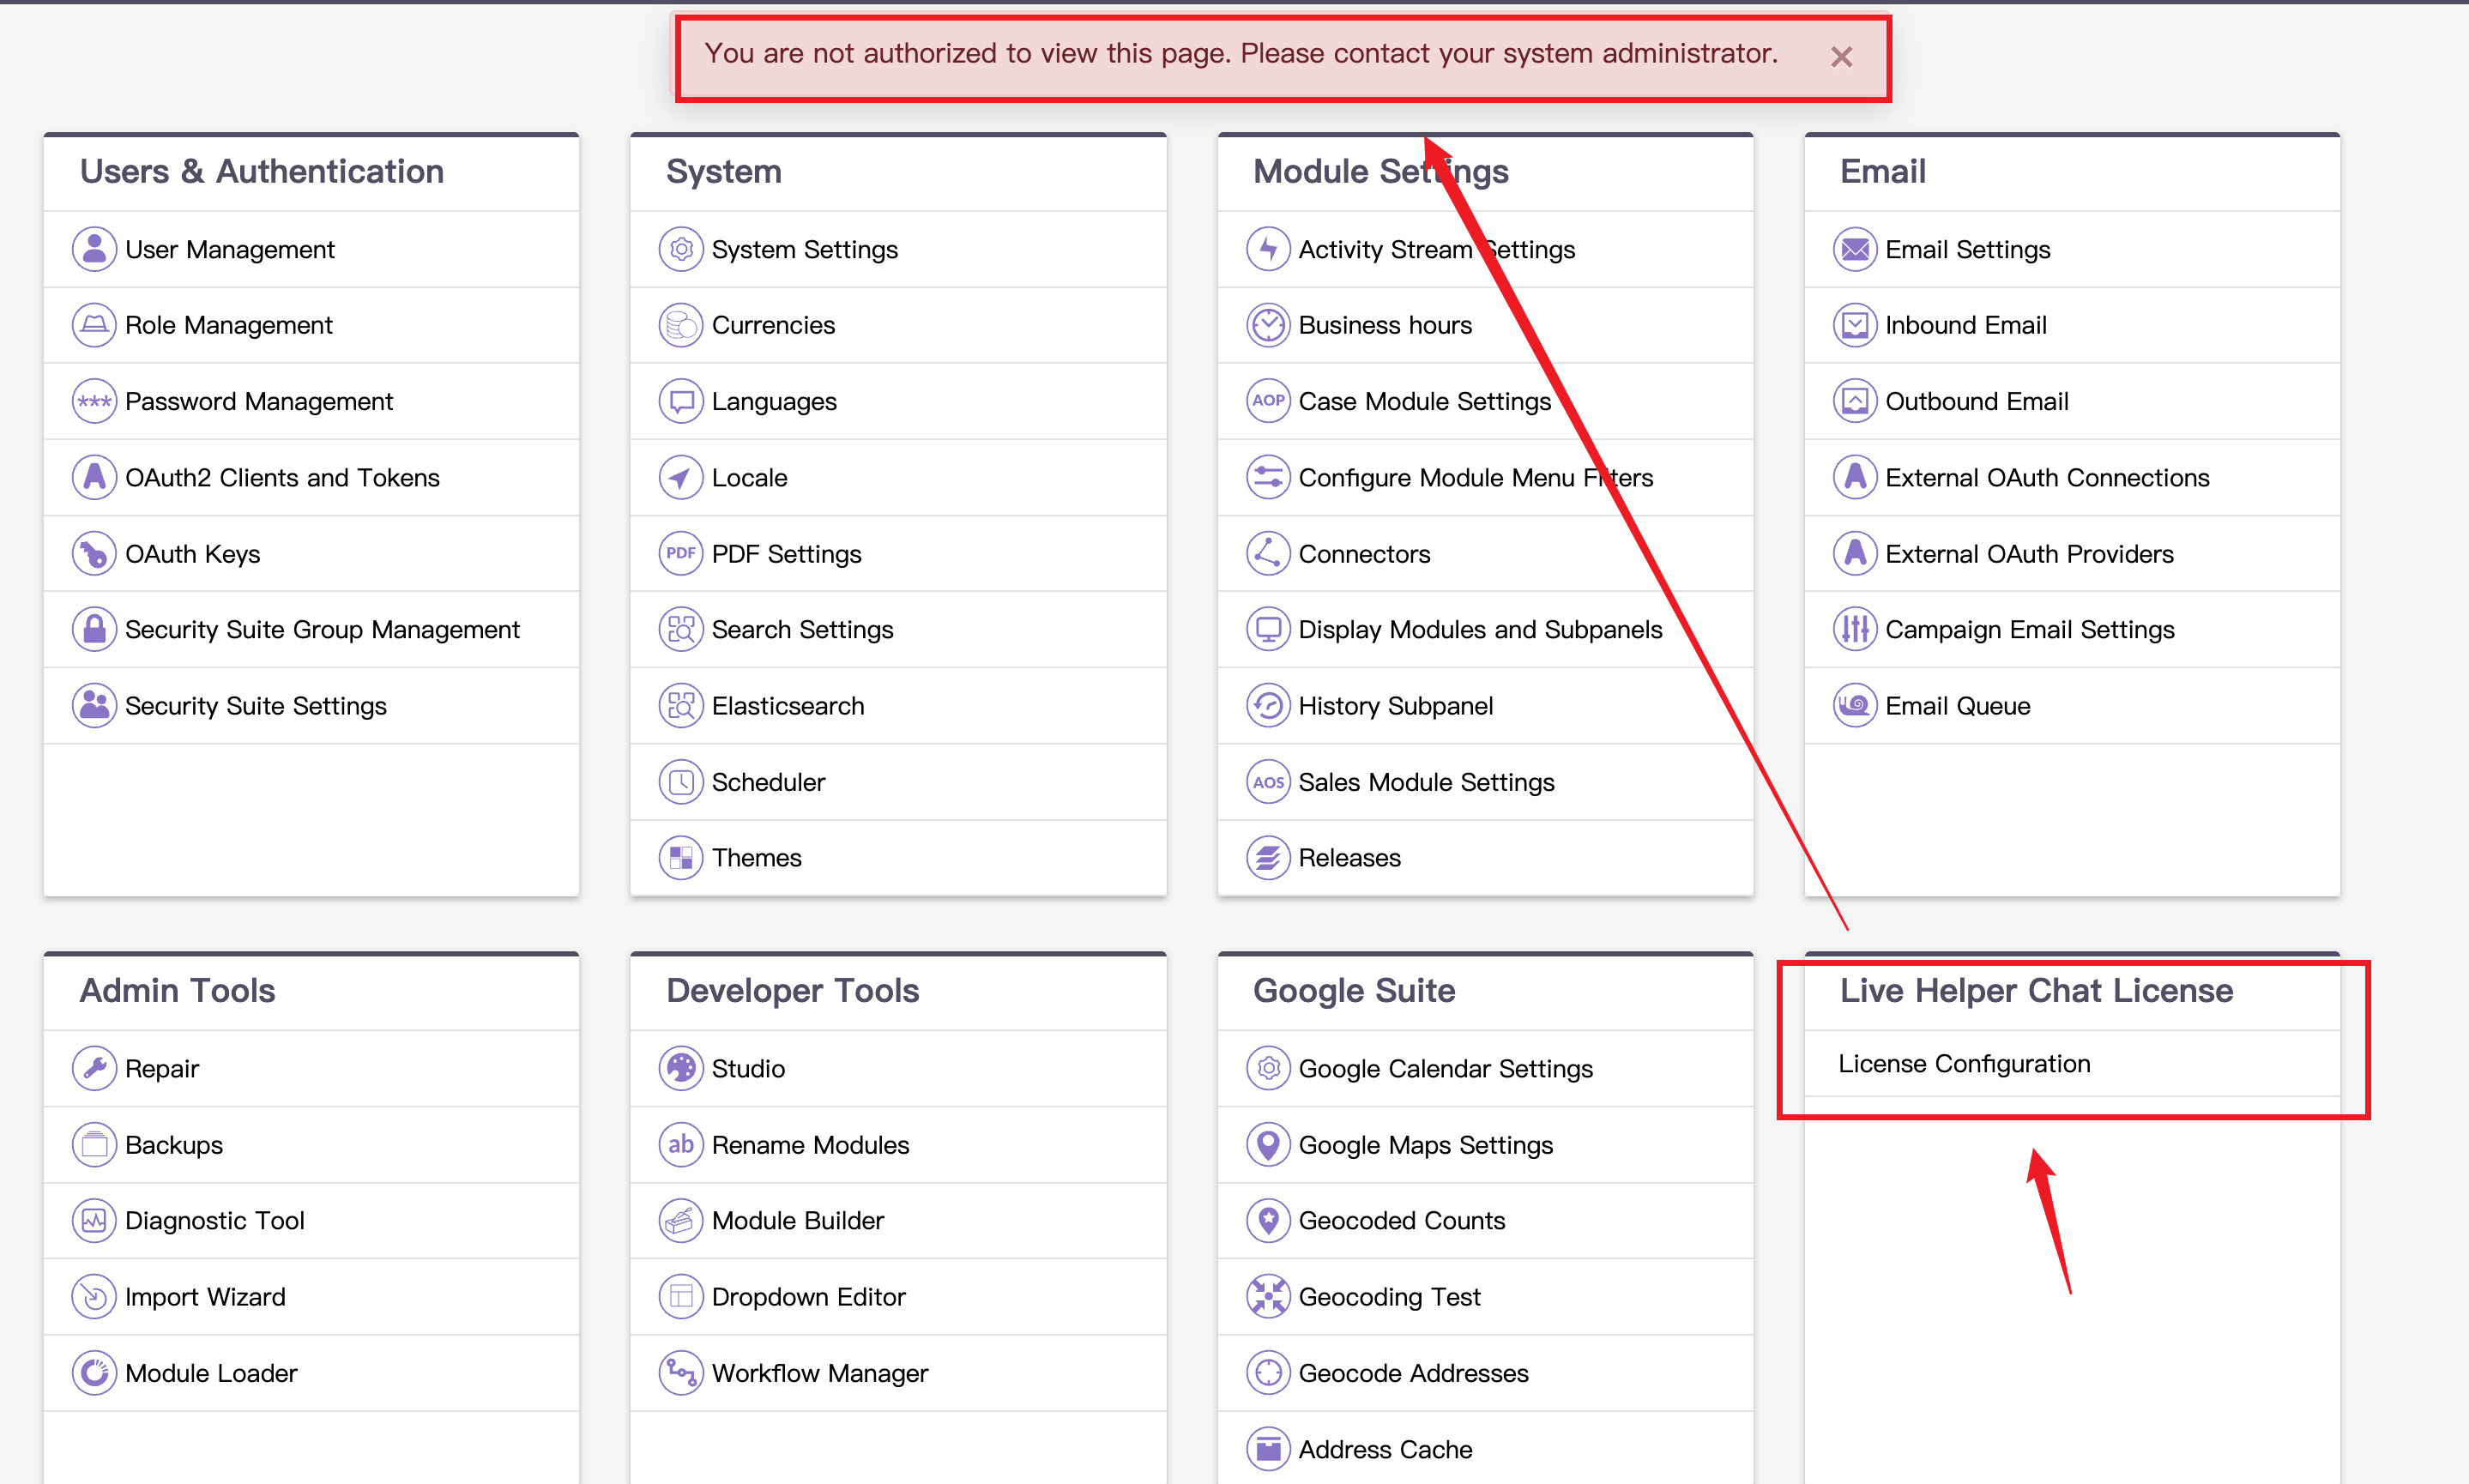Open Configure Module Menu Filters
This screenshot has width=2469, height=1484.
pyautogui.click(x=1476, y=477)
